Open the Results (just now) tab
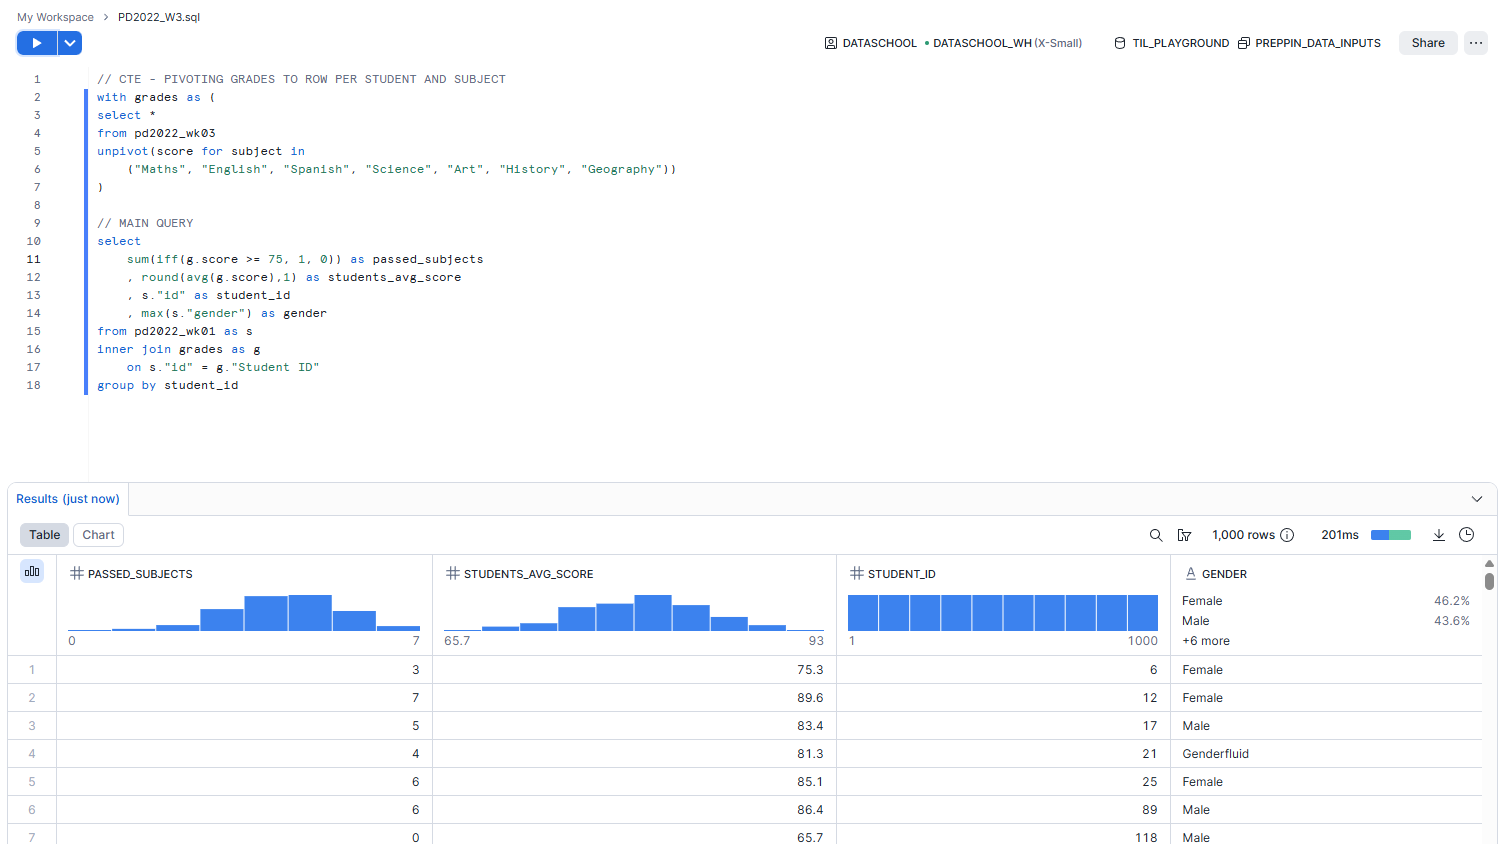Screen dimensions: 1506x844 [x=68, y=499]
